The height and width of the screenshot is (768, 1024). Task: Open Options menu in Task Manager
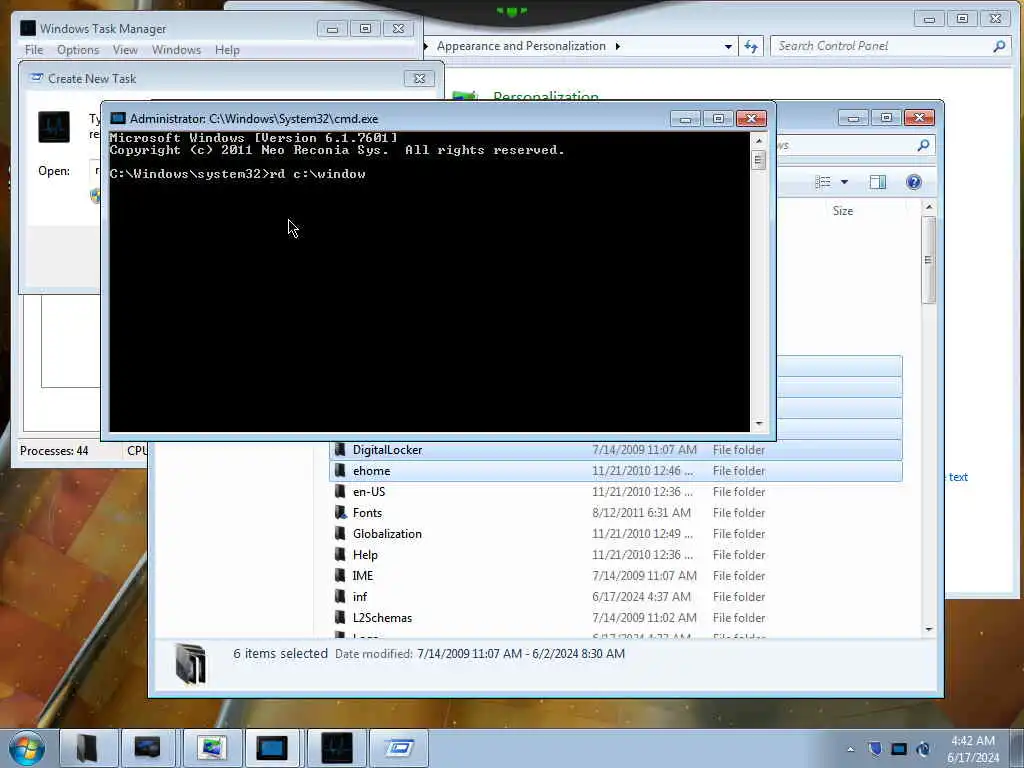(x=78, y=50)
